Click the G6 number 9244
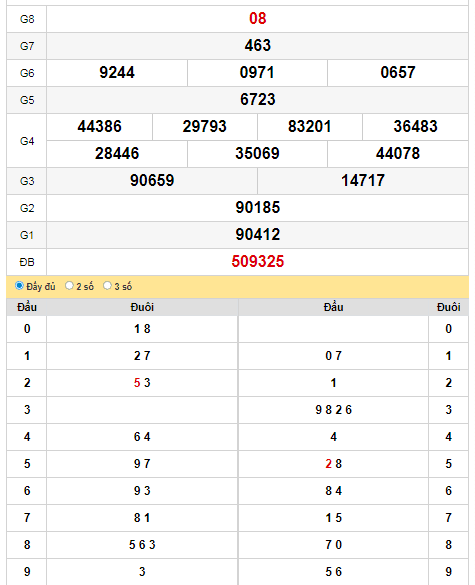 coord(117,73)
